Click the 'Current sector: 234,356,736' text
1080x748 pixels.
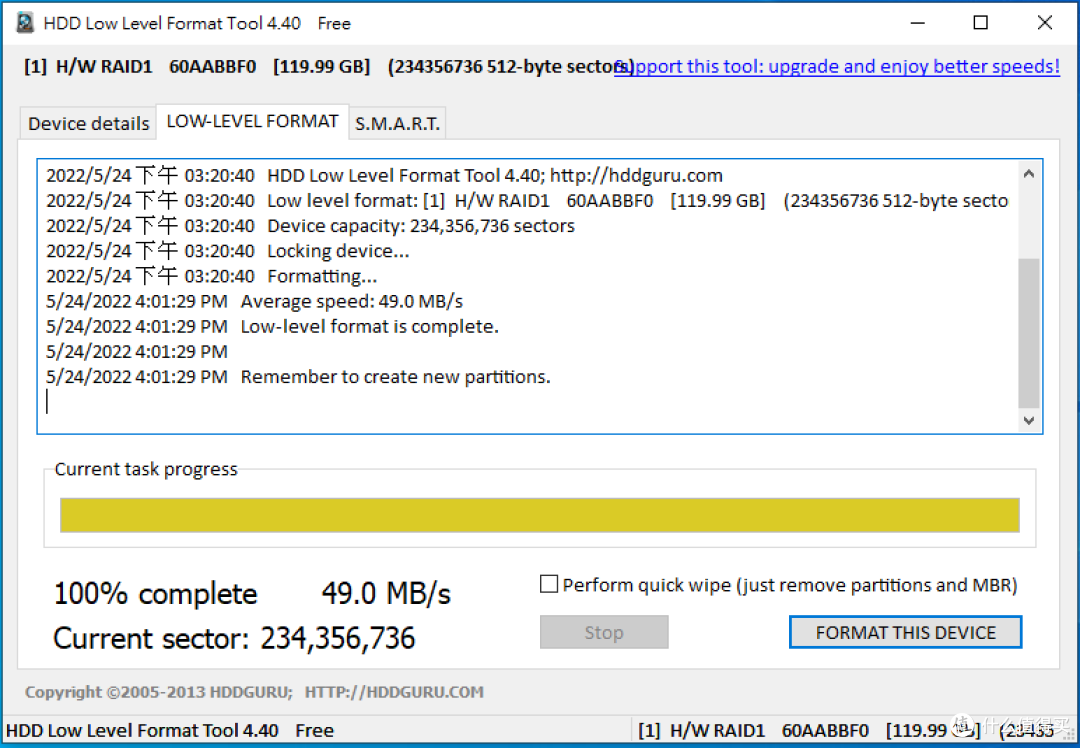[234, 638]
